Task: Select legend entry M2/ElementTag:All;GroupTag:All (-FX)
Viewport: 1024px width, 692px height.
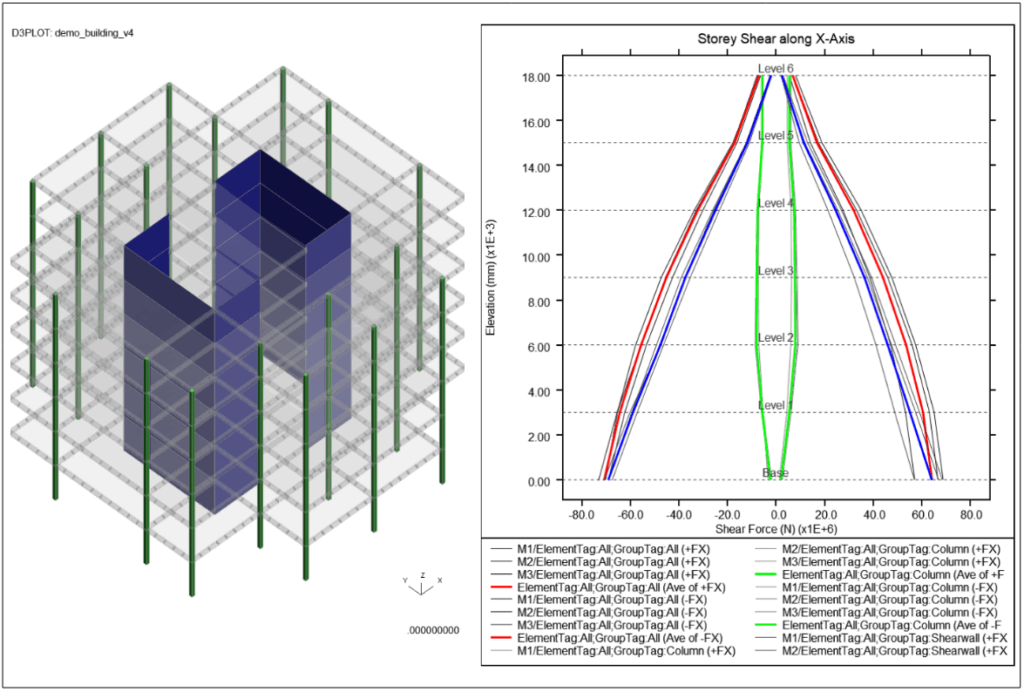Action: click(612, 613)
